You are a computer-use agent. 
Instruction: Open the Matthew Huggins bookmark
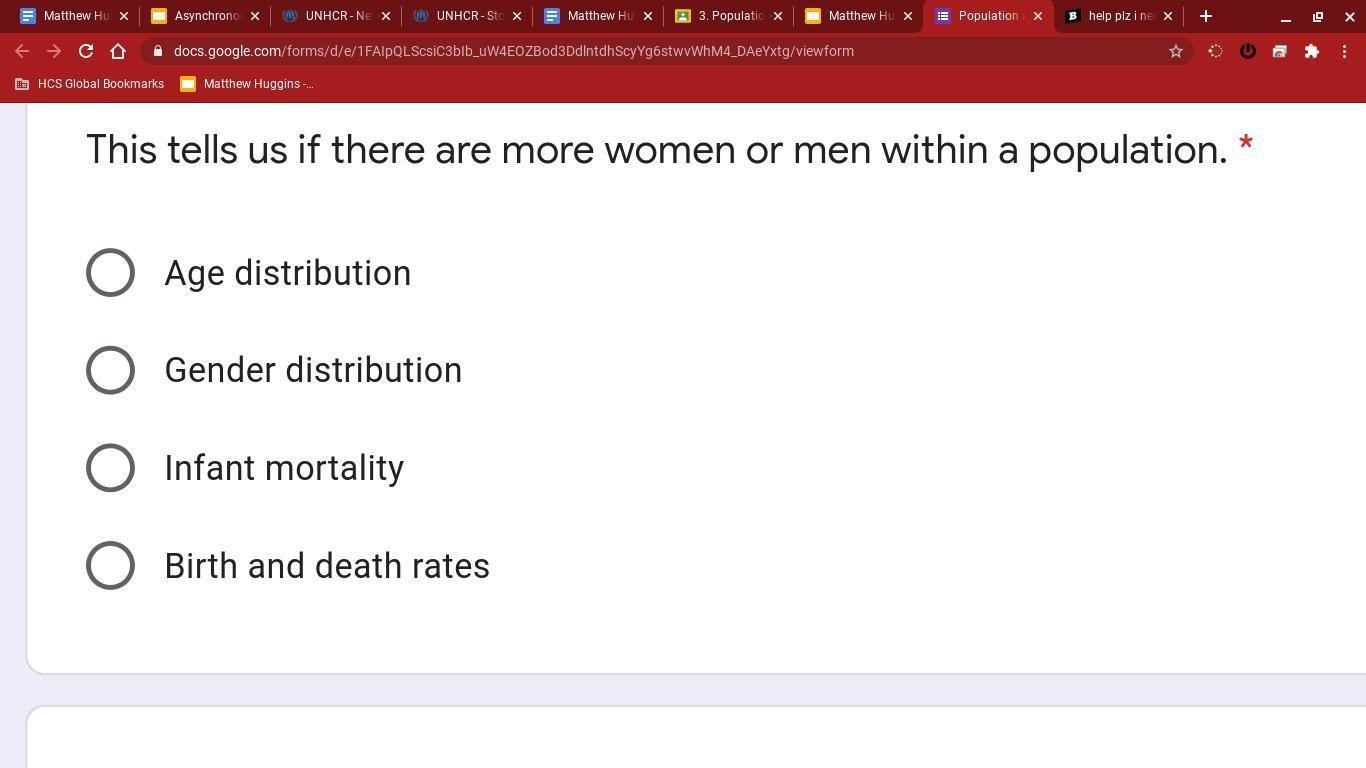coord(247,84)
